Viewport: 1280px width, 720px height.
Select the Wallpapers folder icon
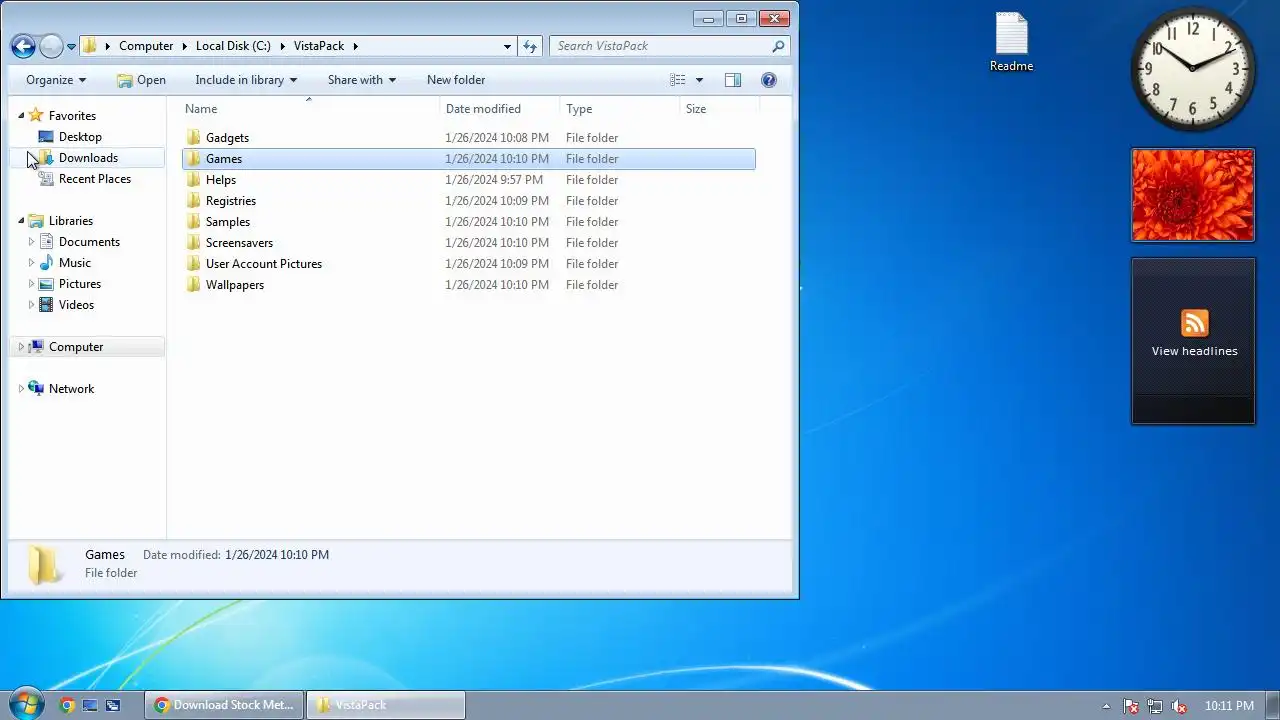coord(194,285)
